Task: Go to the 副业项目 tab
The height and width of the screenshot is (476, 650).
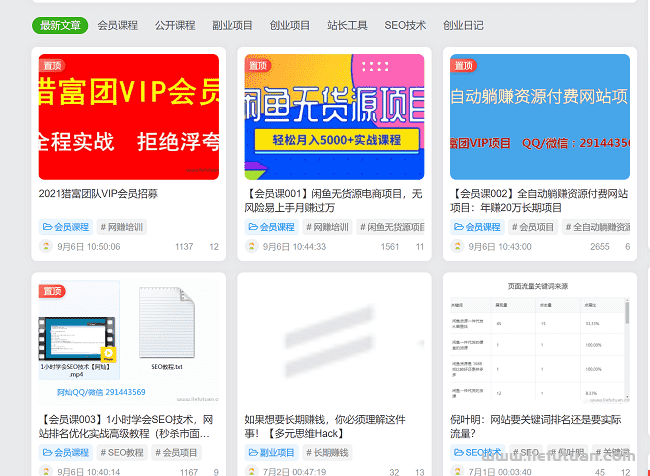Action: 233,25
